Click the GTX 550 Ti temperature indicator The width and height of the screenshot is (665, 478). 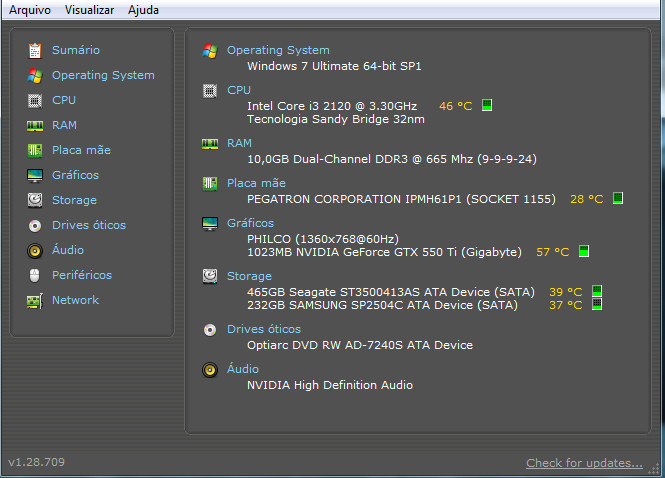coord(584,251)
